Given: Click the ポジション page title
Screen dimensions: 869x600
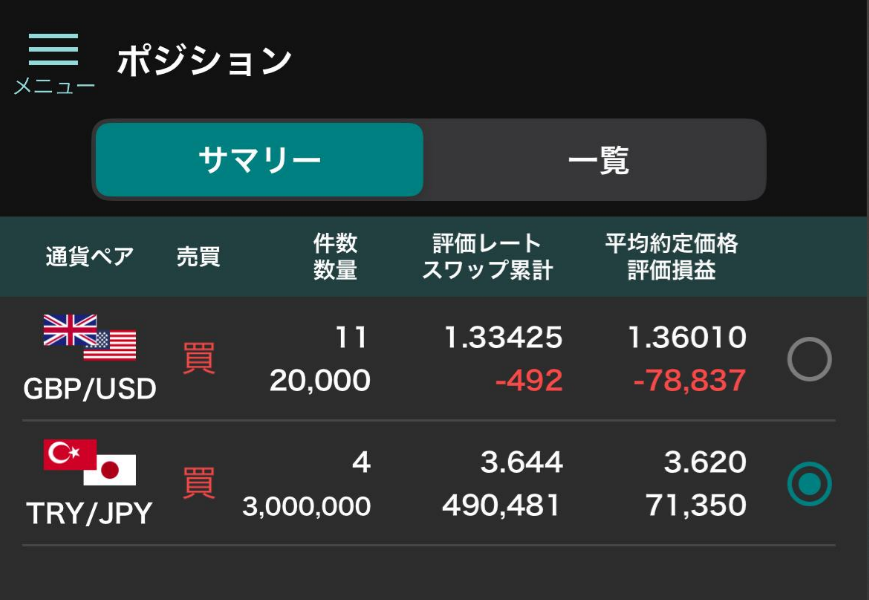Looking at the screenshot, I should click(x=204, y=61).
